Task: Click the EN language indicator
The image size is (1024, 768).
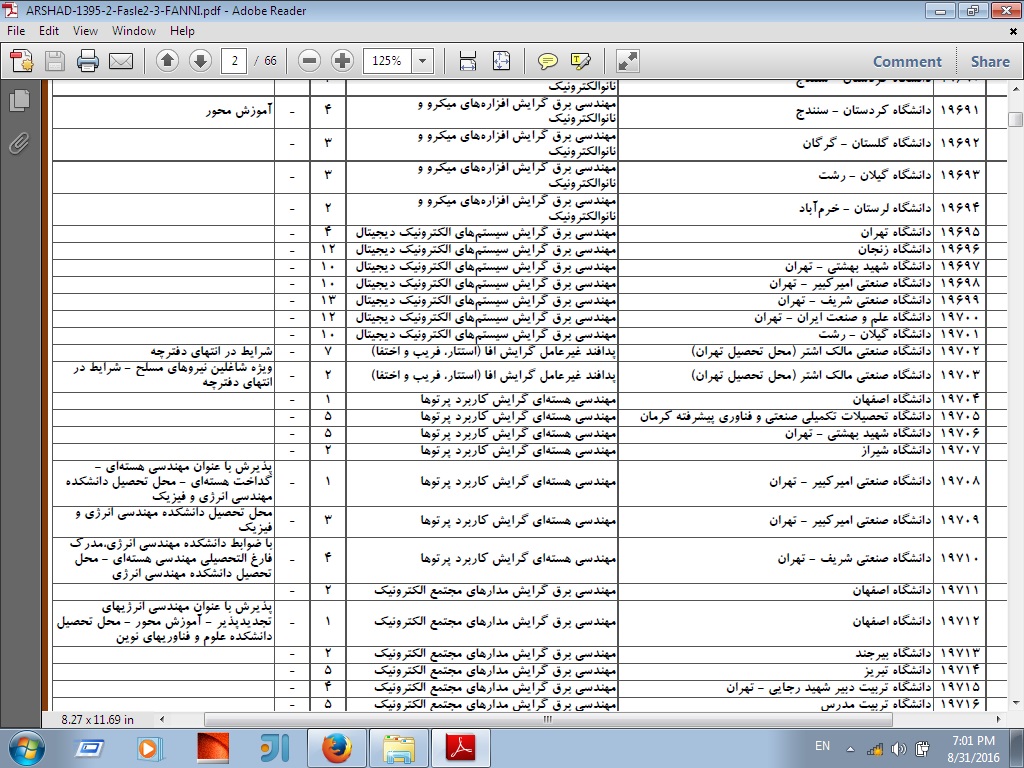Action: coord(822,746)
